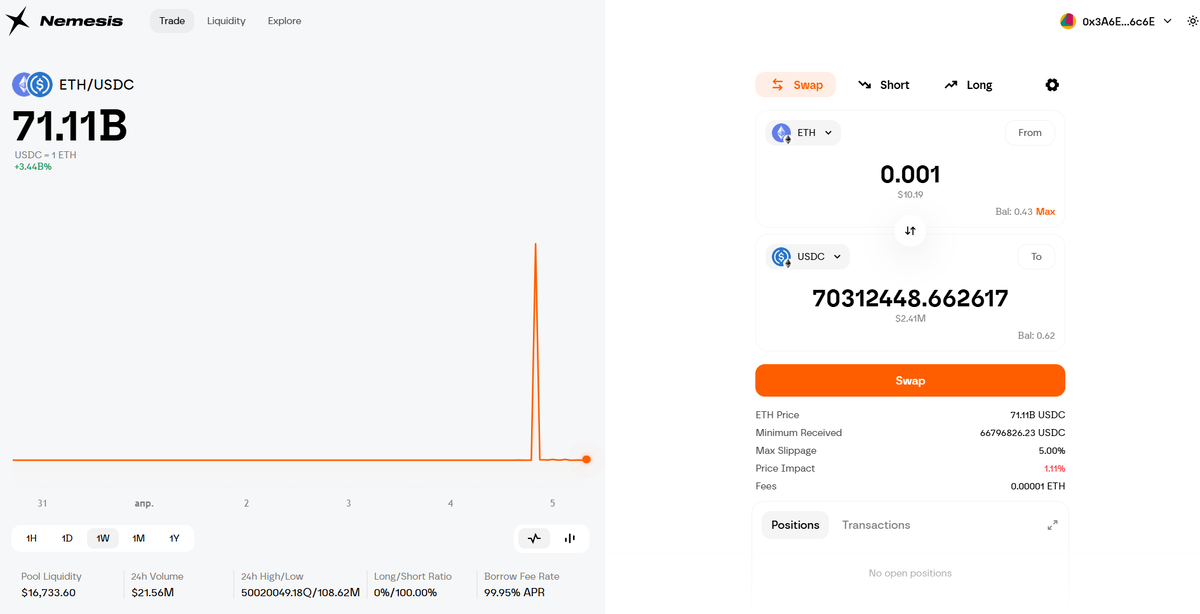Switch to line chart view

(x=534, y=538)
